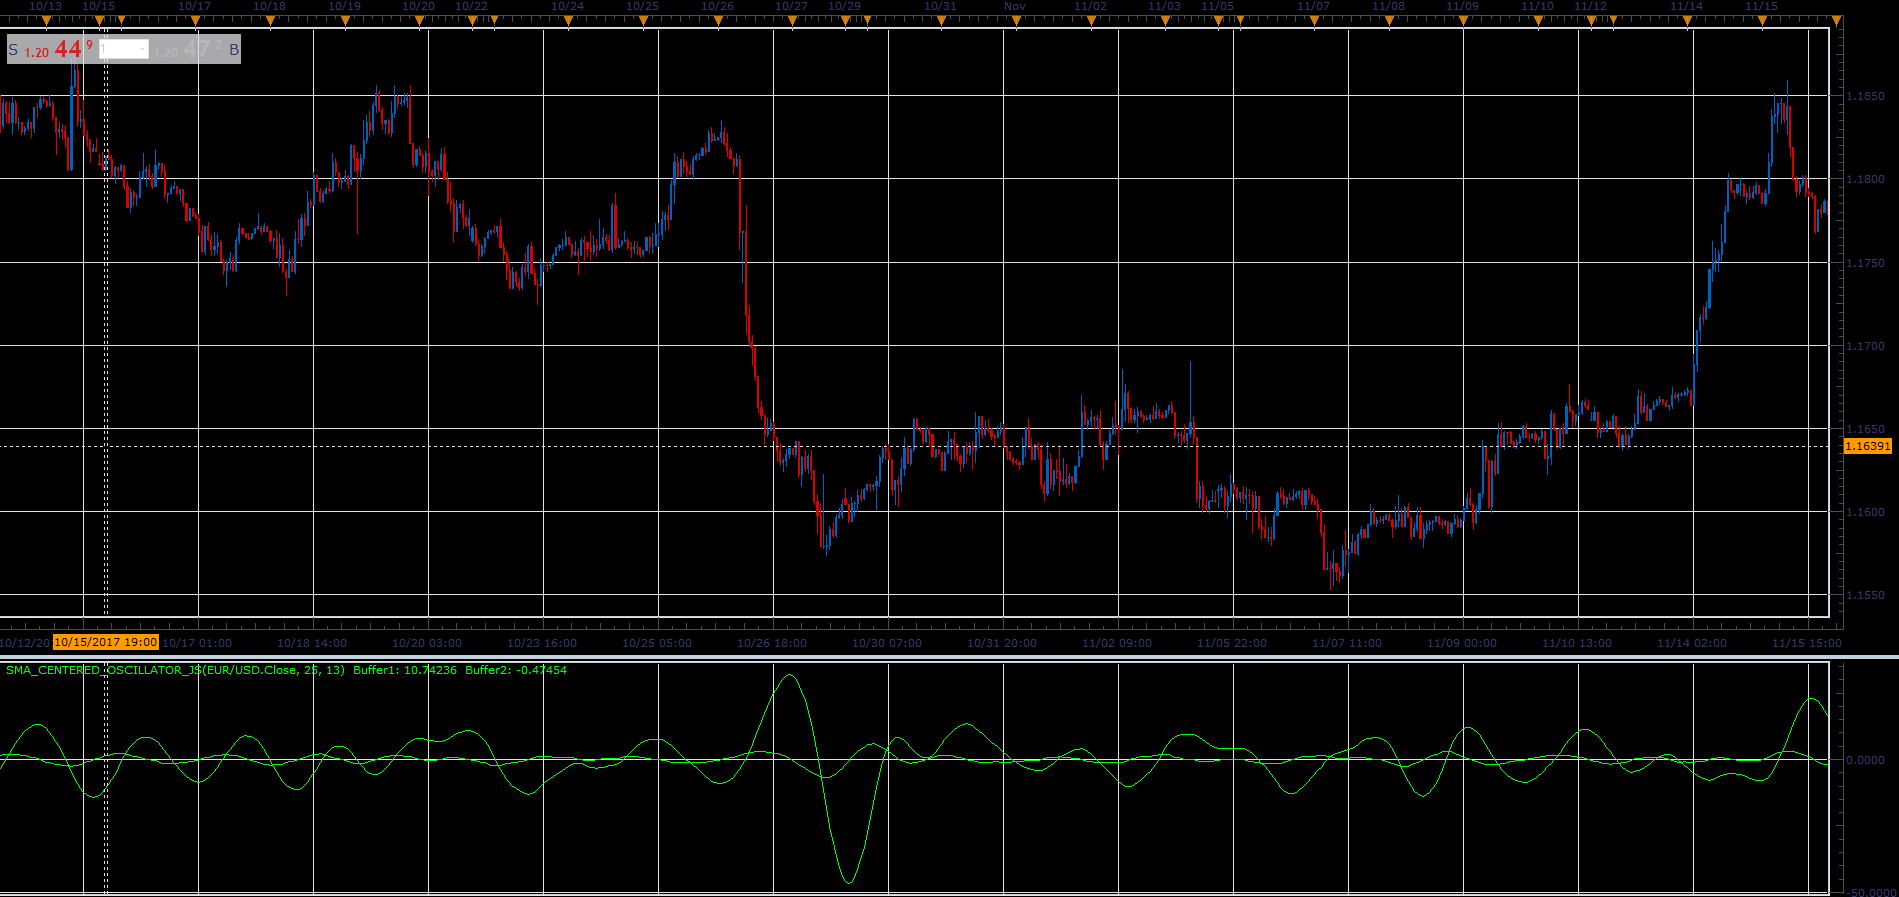Image resolution: width=1899 pixels, height=897 pixels.
Task: Click the orange triangle marker under 11/07
Action: pyautogui.click(x=1314, y=21)
